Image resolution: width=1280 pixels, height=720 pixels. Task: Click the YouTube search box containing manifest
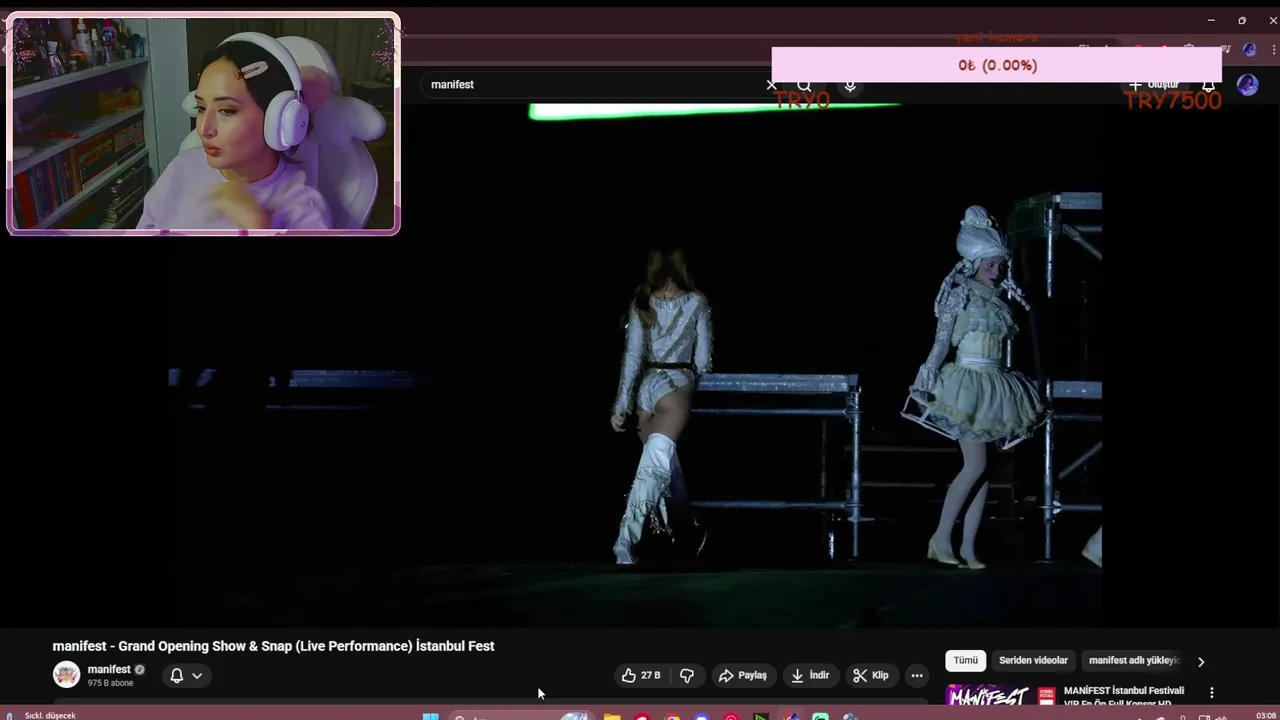pyautogui.click(x=595, y=85)
